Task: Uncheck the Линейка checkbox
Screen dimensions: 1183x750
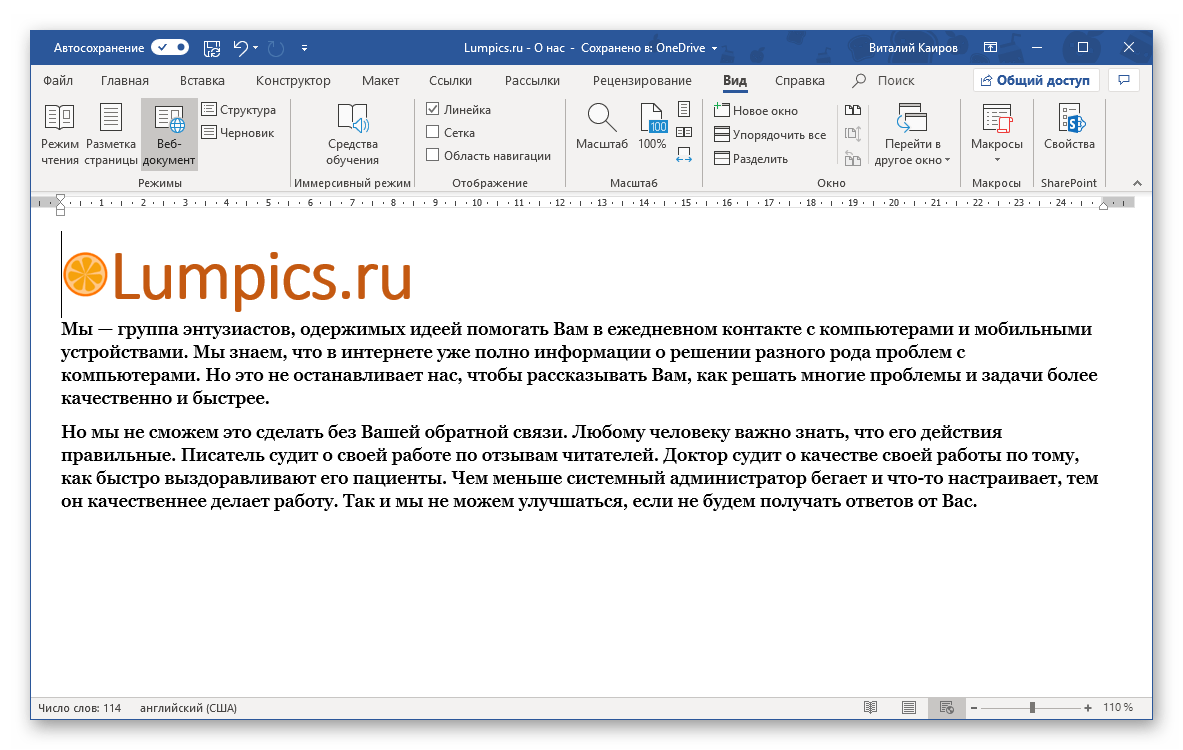Action: [x=433, y=109]
